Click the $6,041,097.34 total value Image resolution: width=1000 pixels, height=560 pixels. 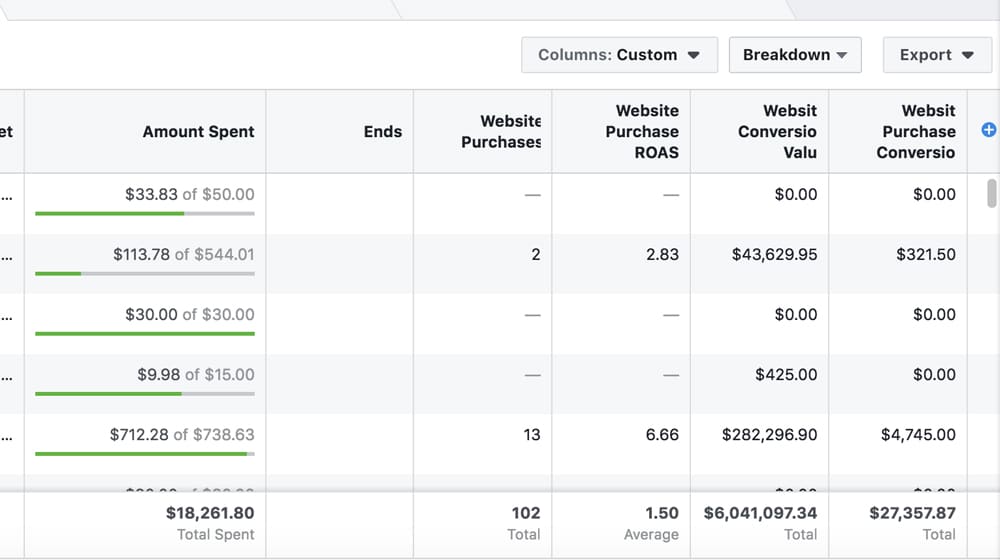click(x=760, y=513)
